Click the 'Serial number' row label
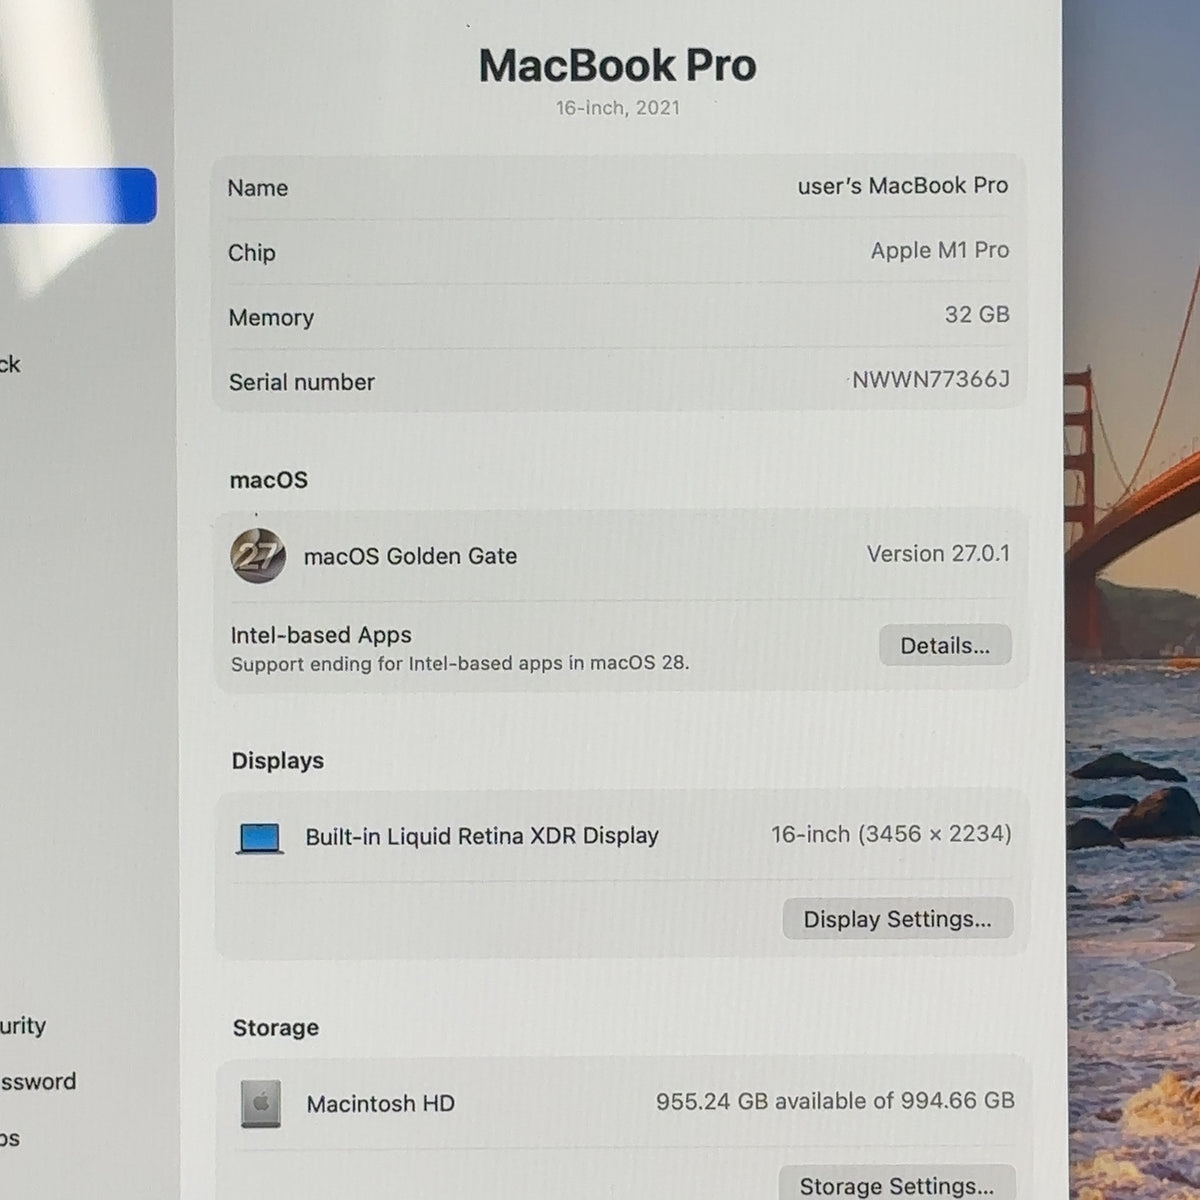Screen dimensions: 1200x1200 point(302,382)
